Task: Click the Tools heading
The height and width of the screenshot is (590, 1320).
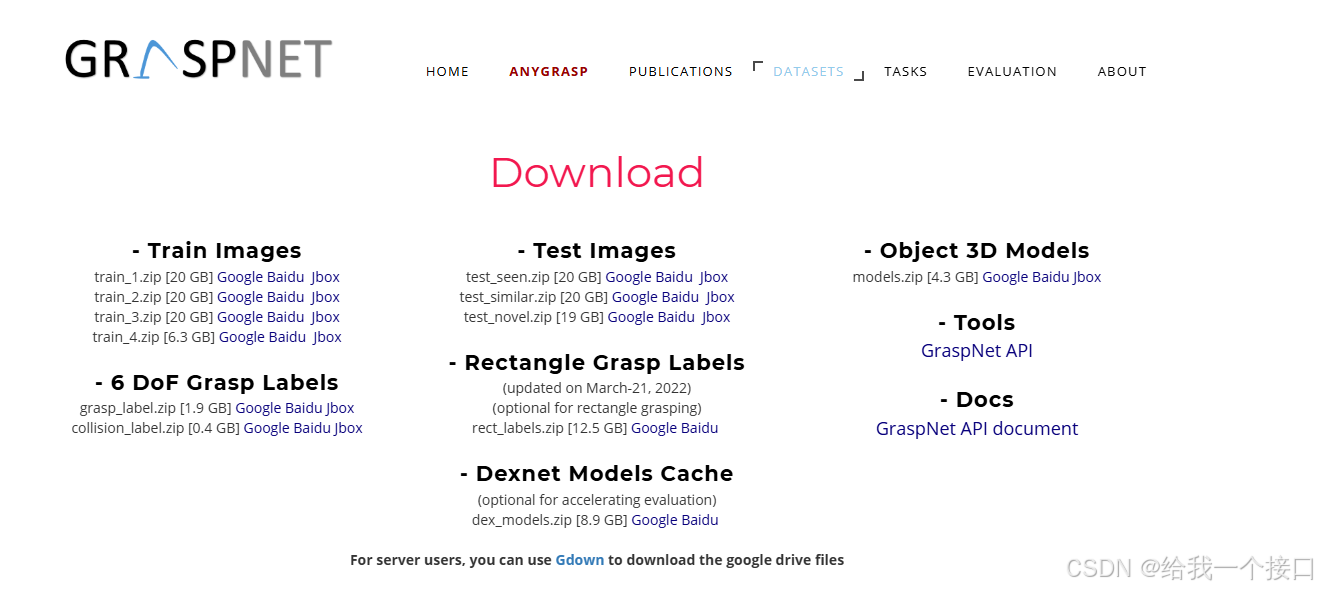Action: [x=977, y=323]
